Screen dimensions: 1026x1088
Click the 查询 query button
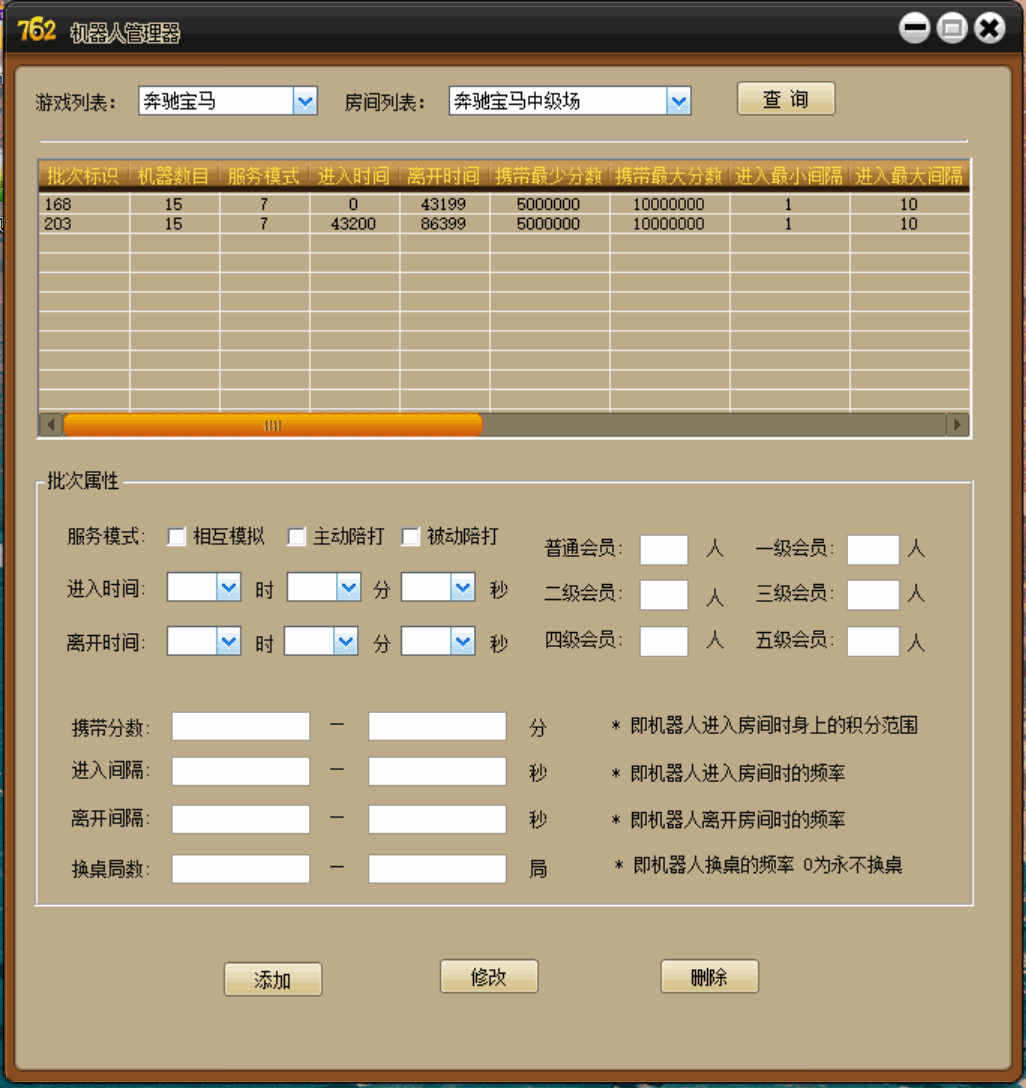(x=785, y=98)
